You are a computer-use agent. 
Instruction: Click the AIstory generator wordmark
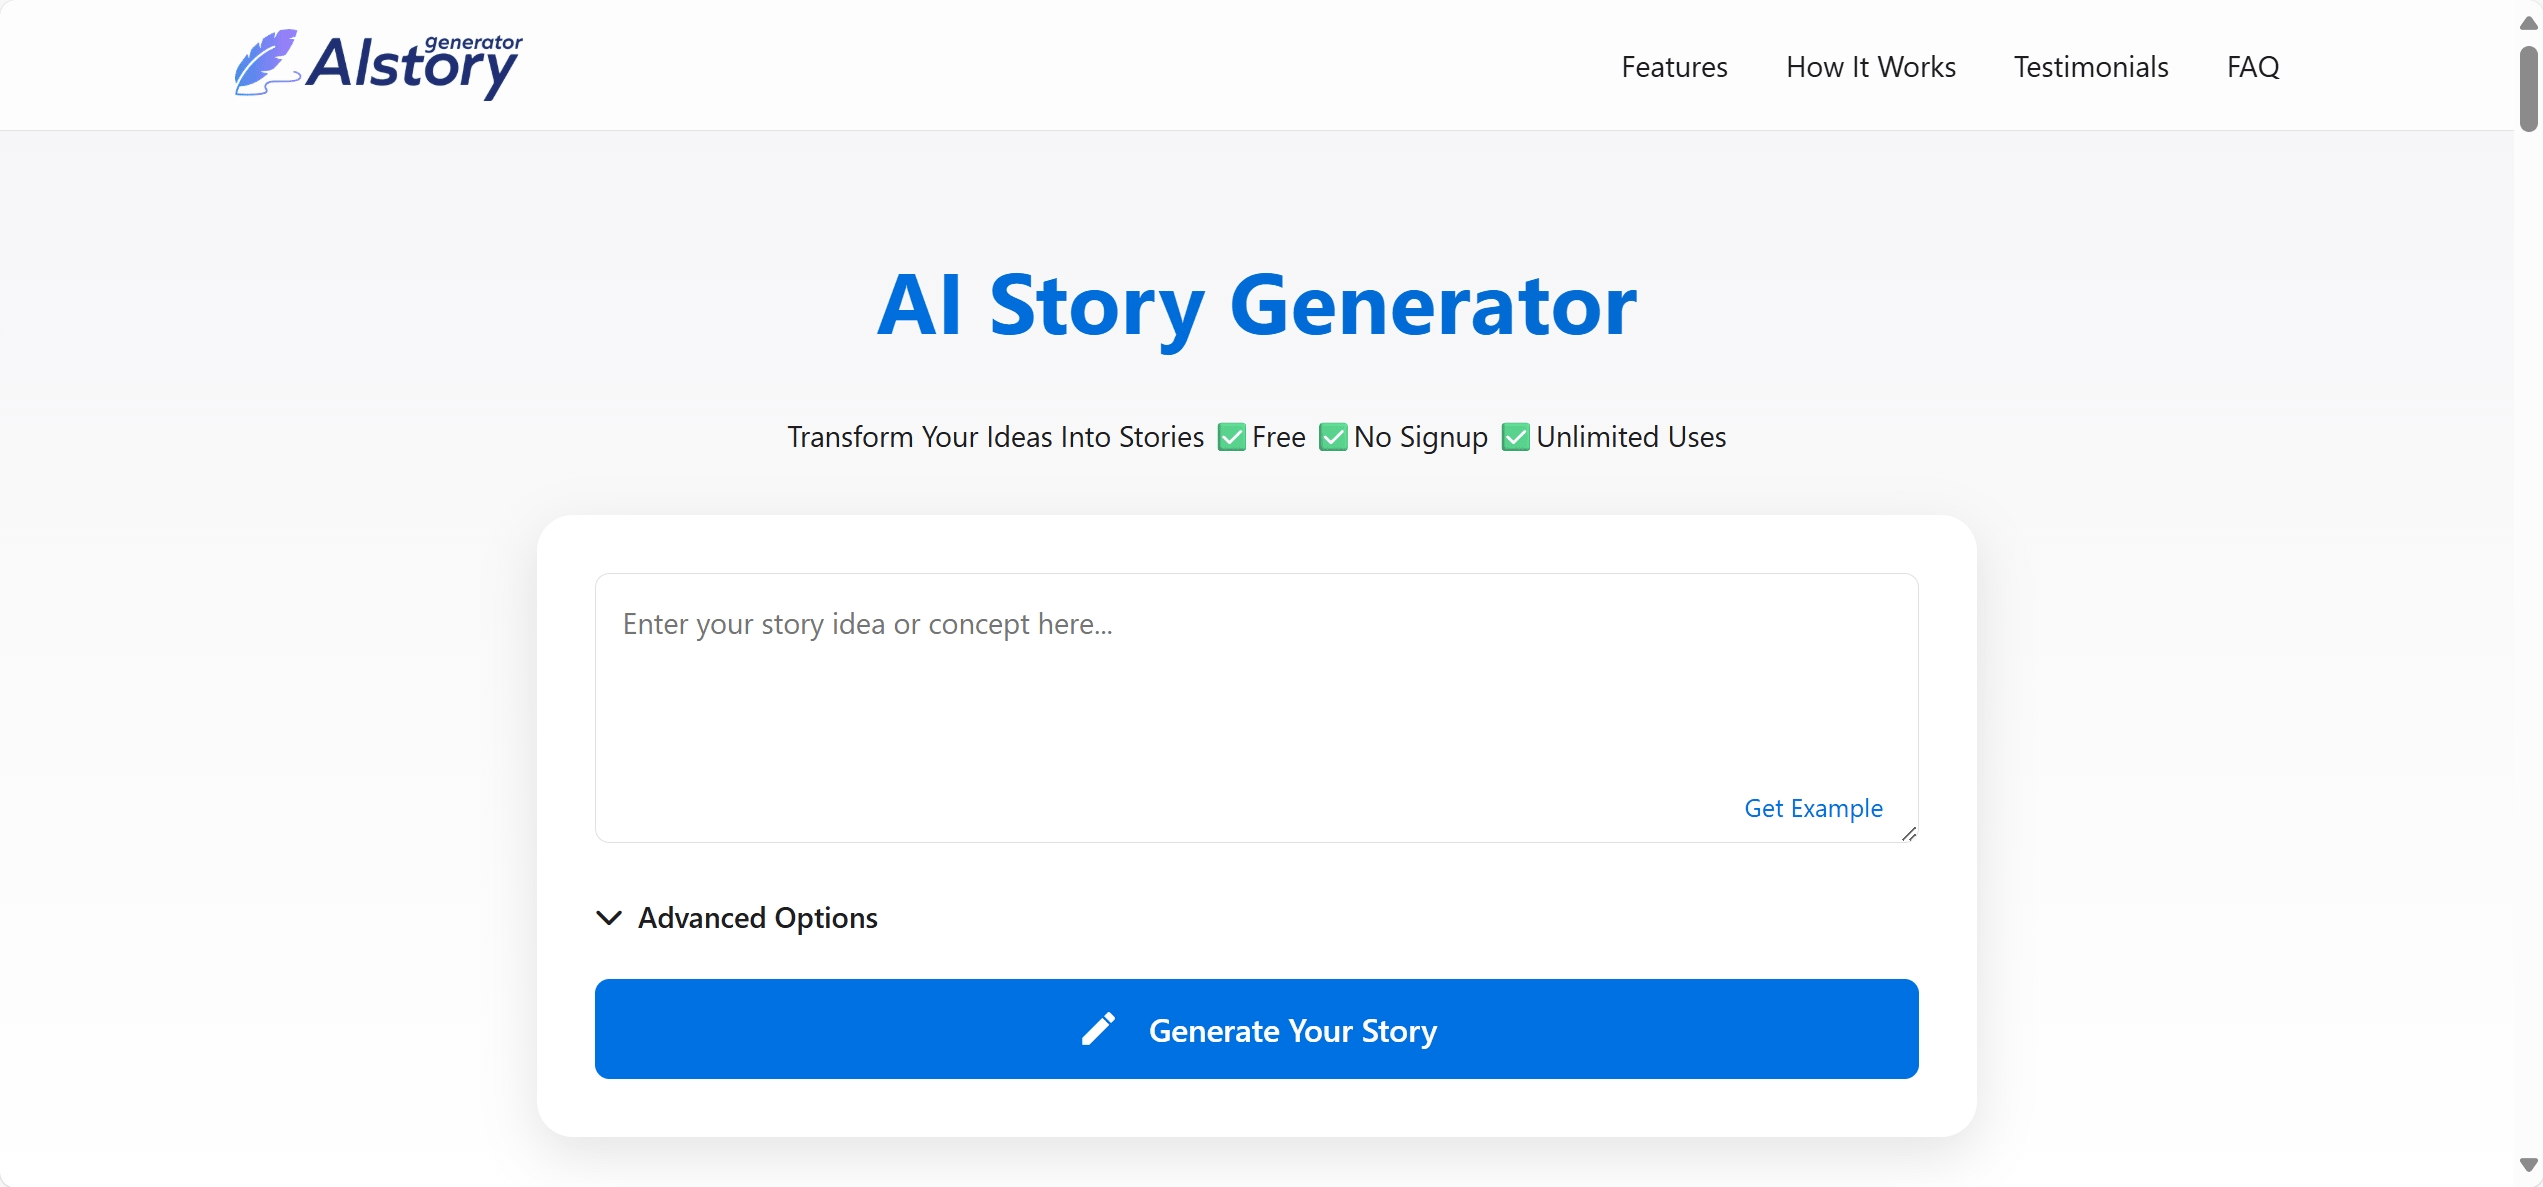pyautogui.click(x=414, y=64)
